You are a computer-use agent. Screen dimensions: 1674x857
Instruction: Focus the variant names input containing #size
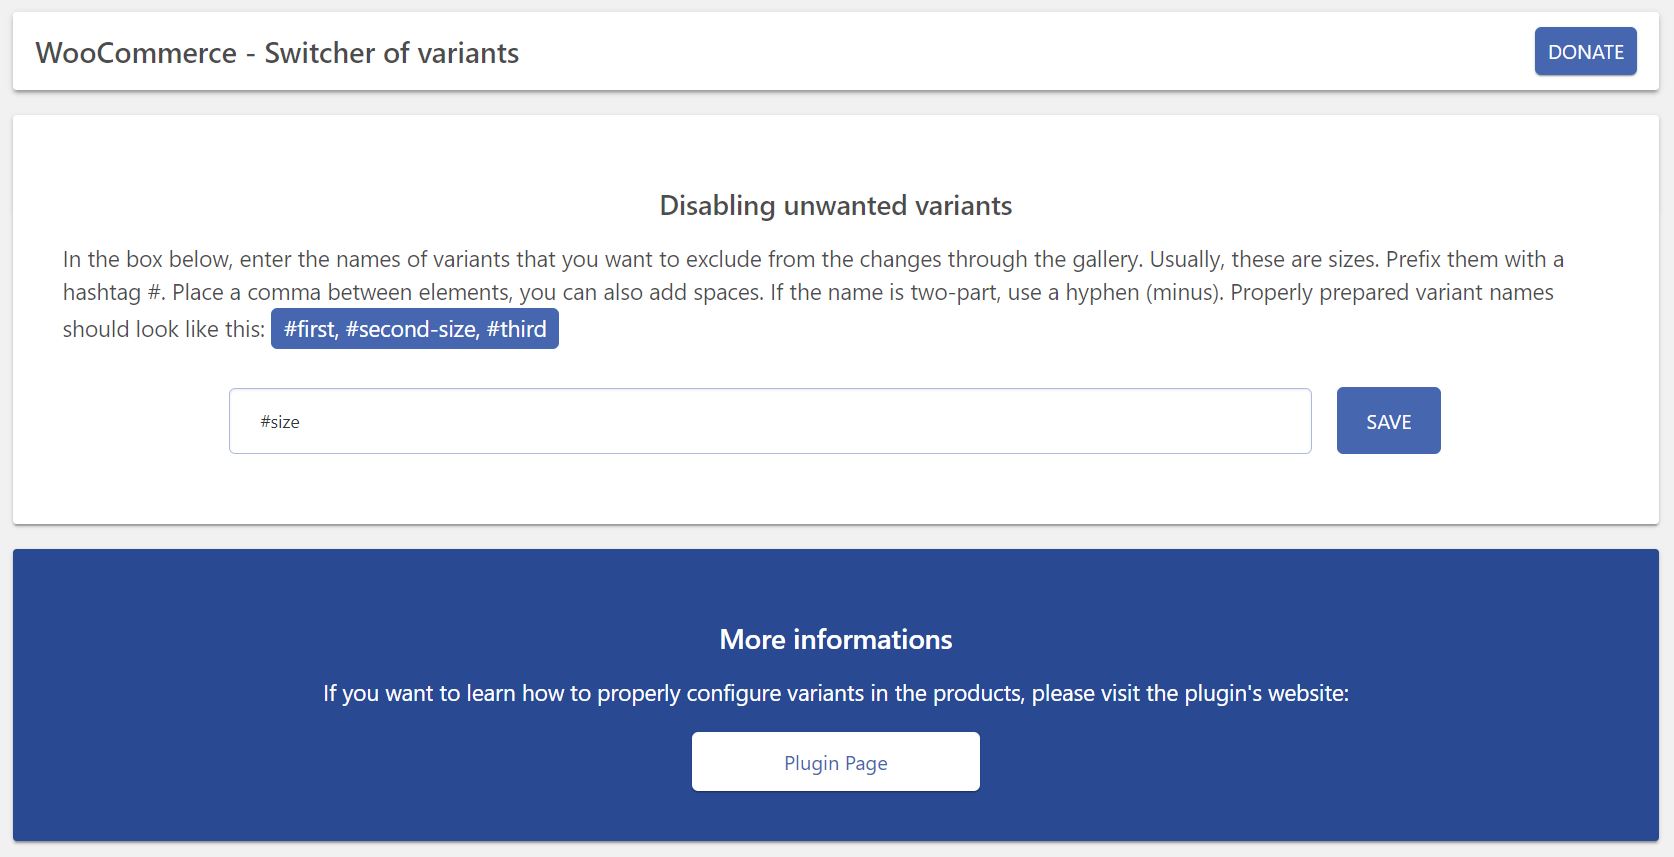pos(770,421)
